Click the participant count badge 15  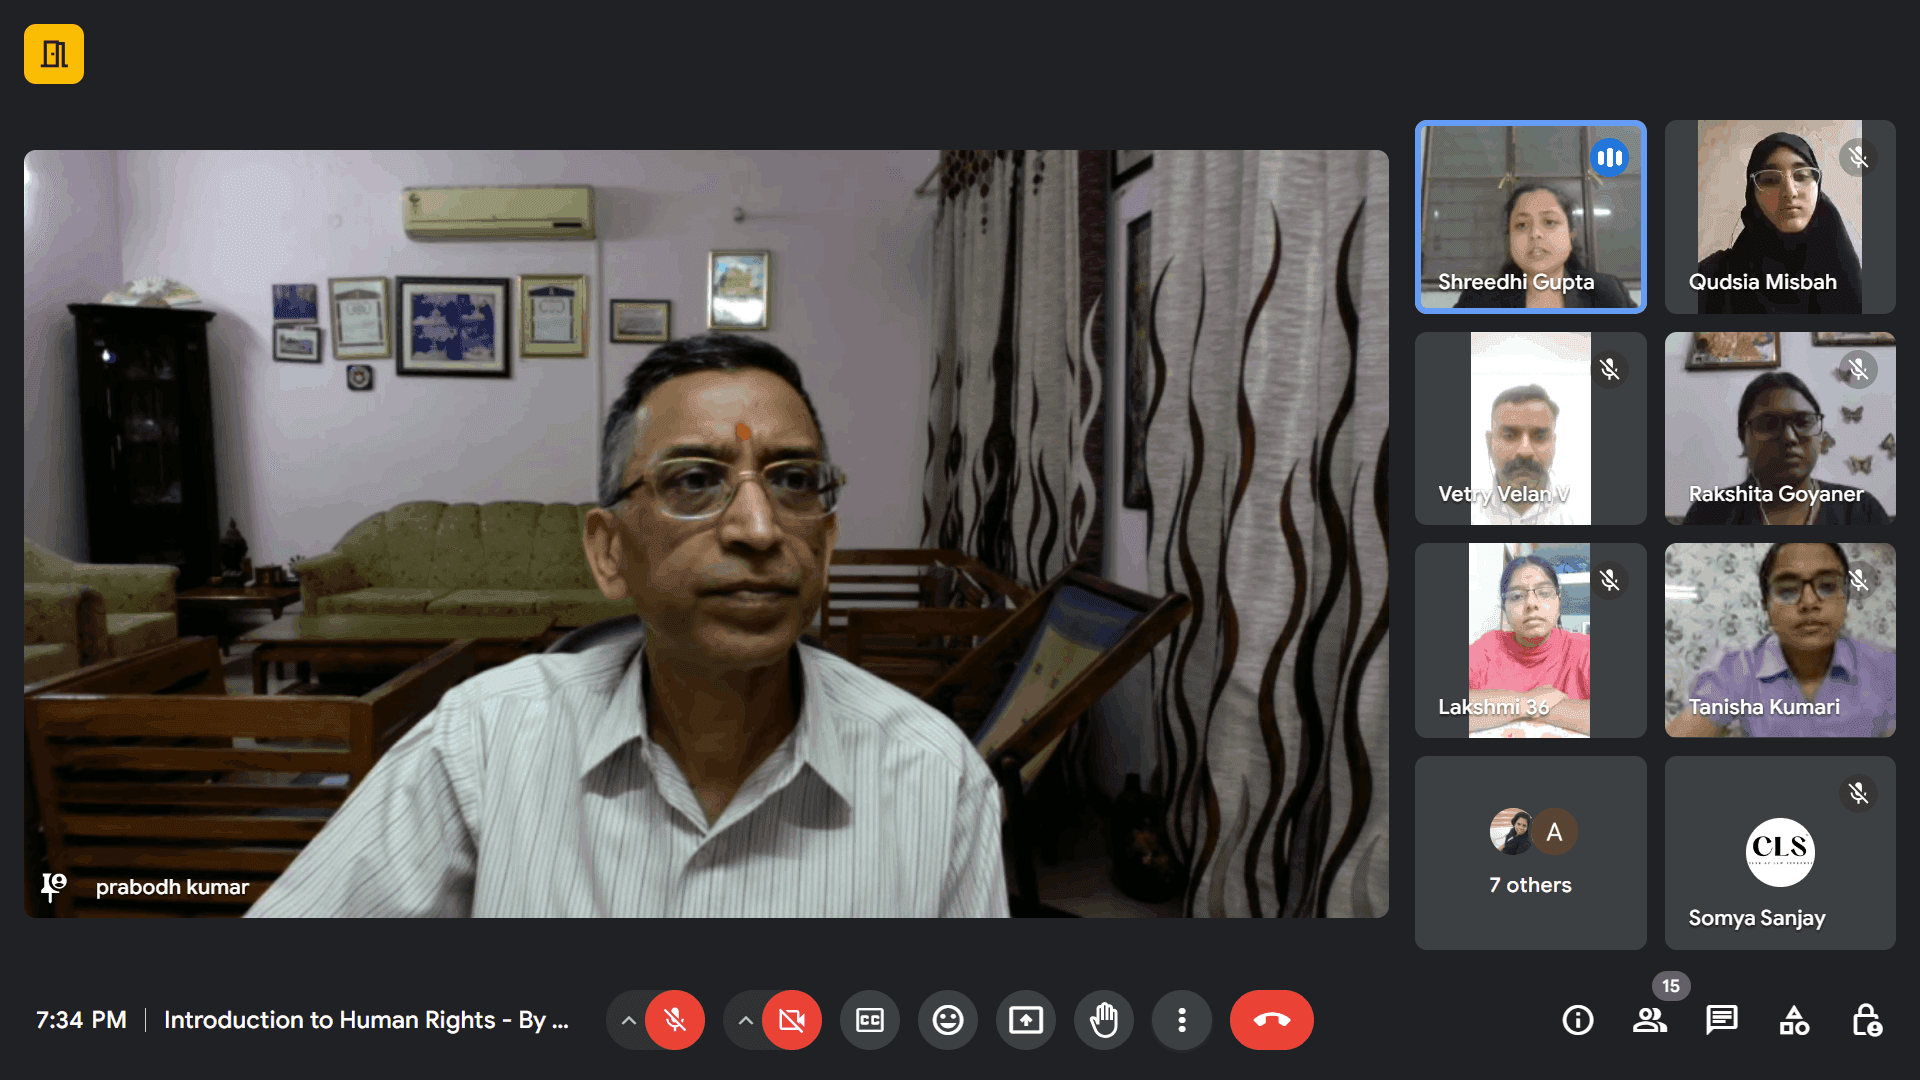(x=1671, y=986)
